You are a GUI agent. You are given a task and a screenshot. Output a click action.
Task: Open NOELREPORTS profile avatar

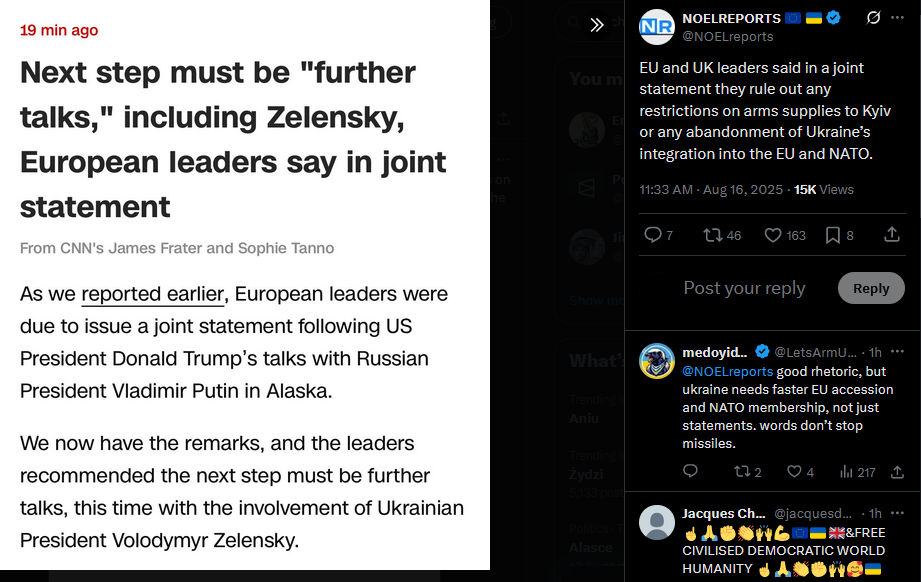click(x=656, y=27)
